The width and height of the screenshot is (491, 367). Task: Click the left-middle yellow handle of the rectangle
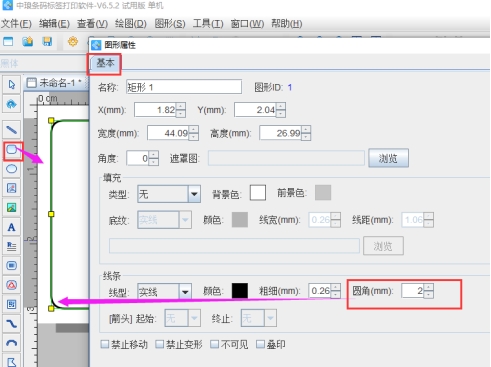pos(51,214)
